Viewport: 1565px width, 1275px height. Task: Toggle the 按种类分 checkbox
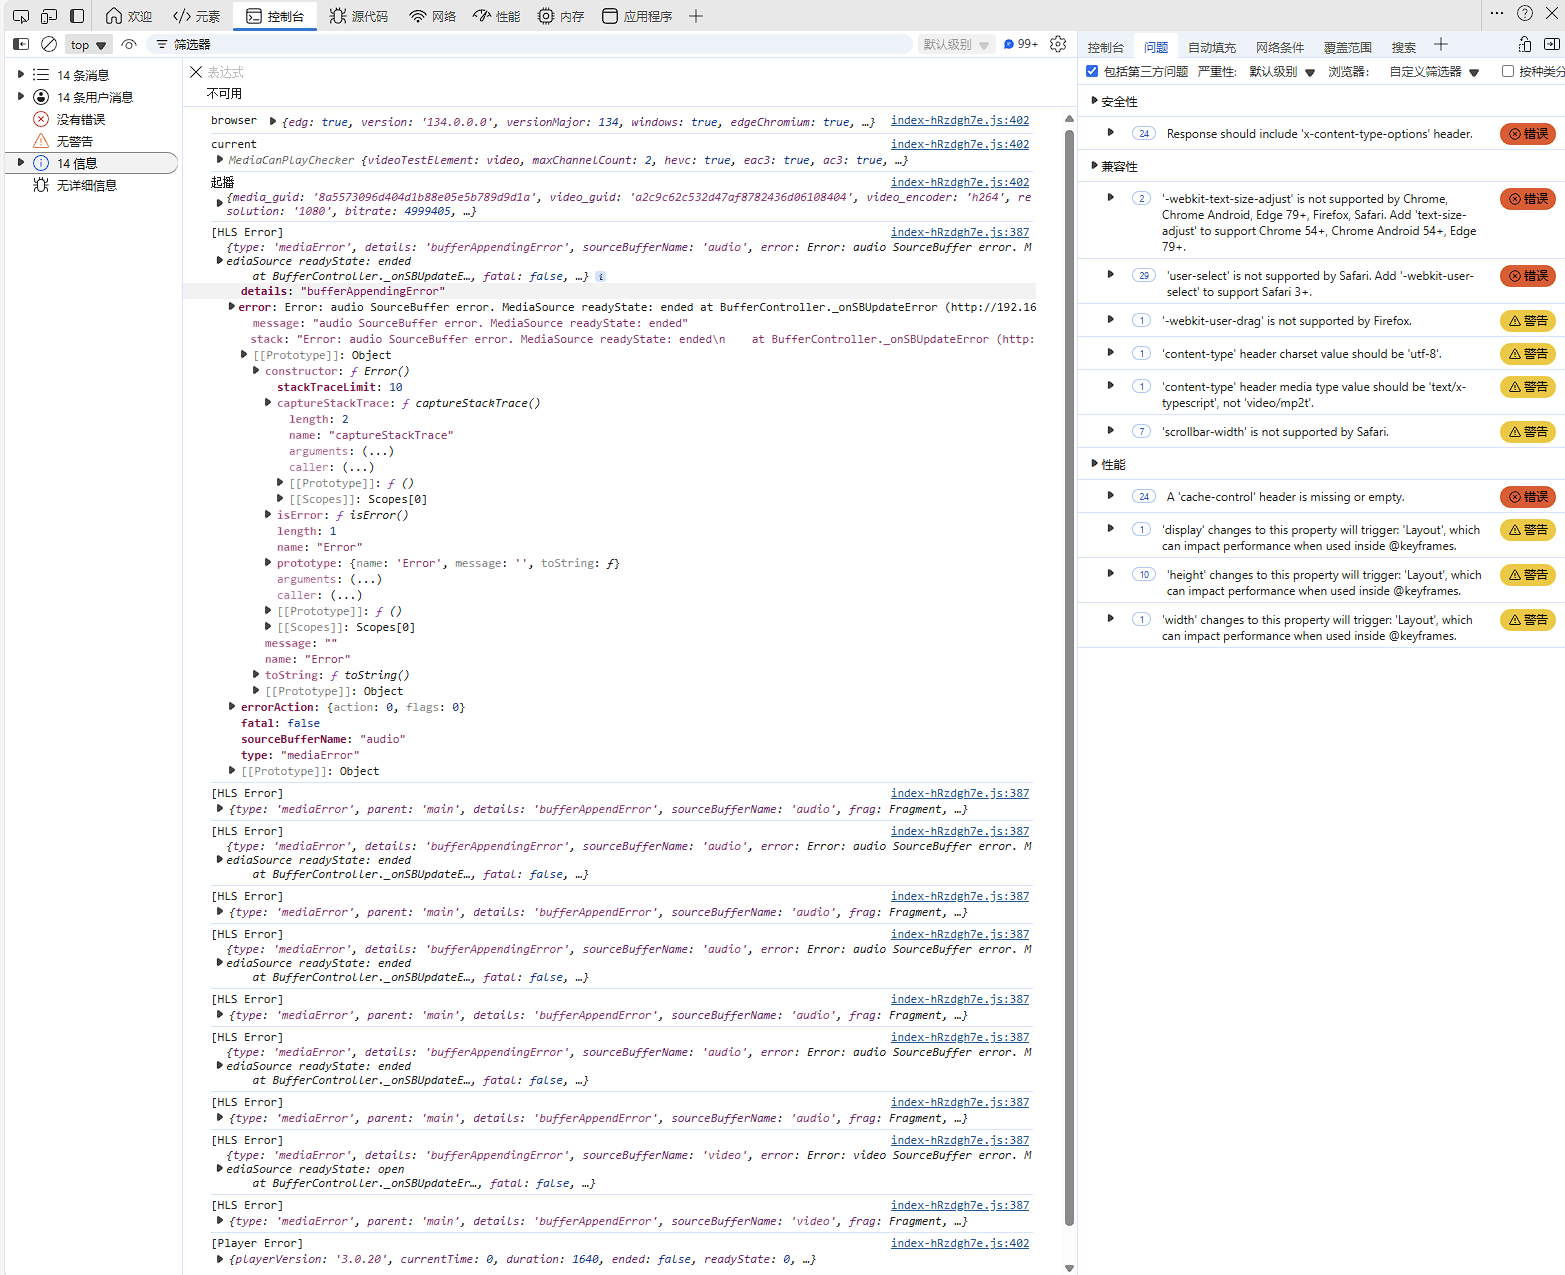point(1508,71)
